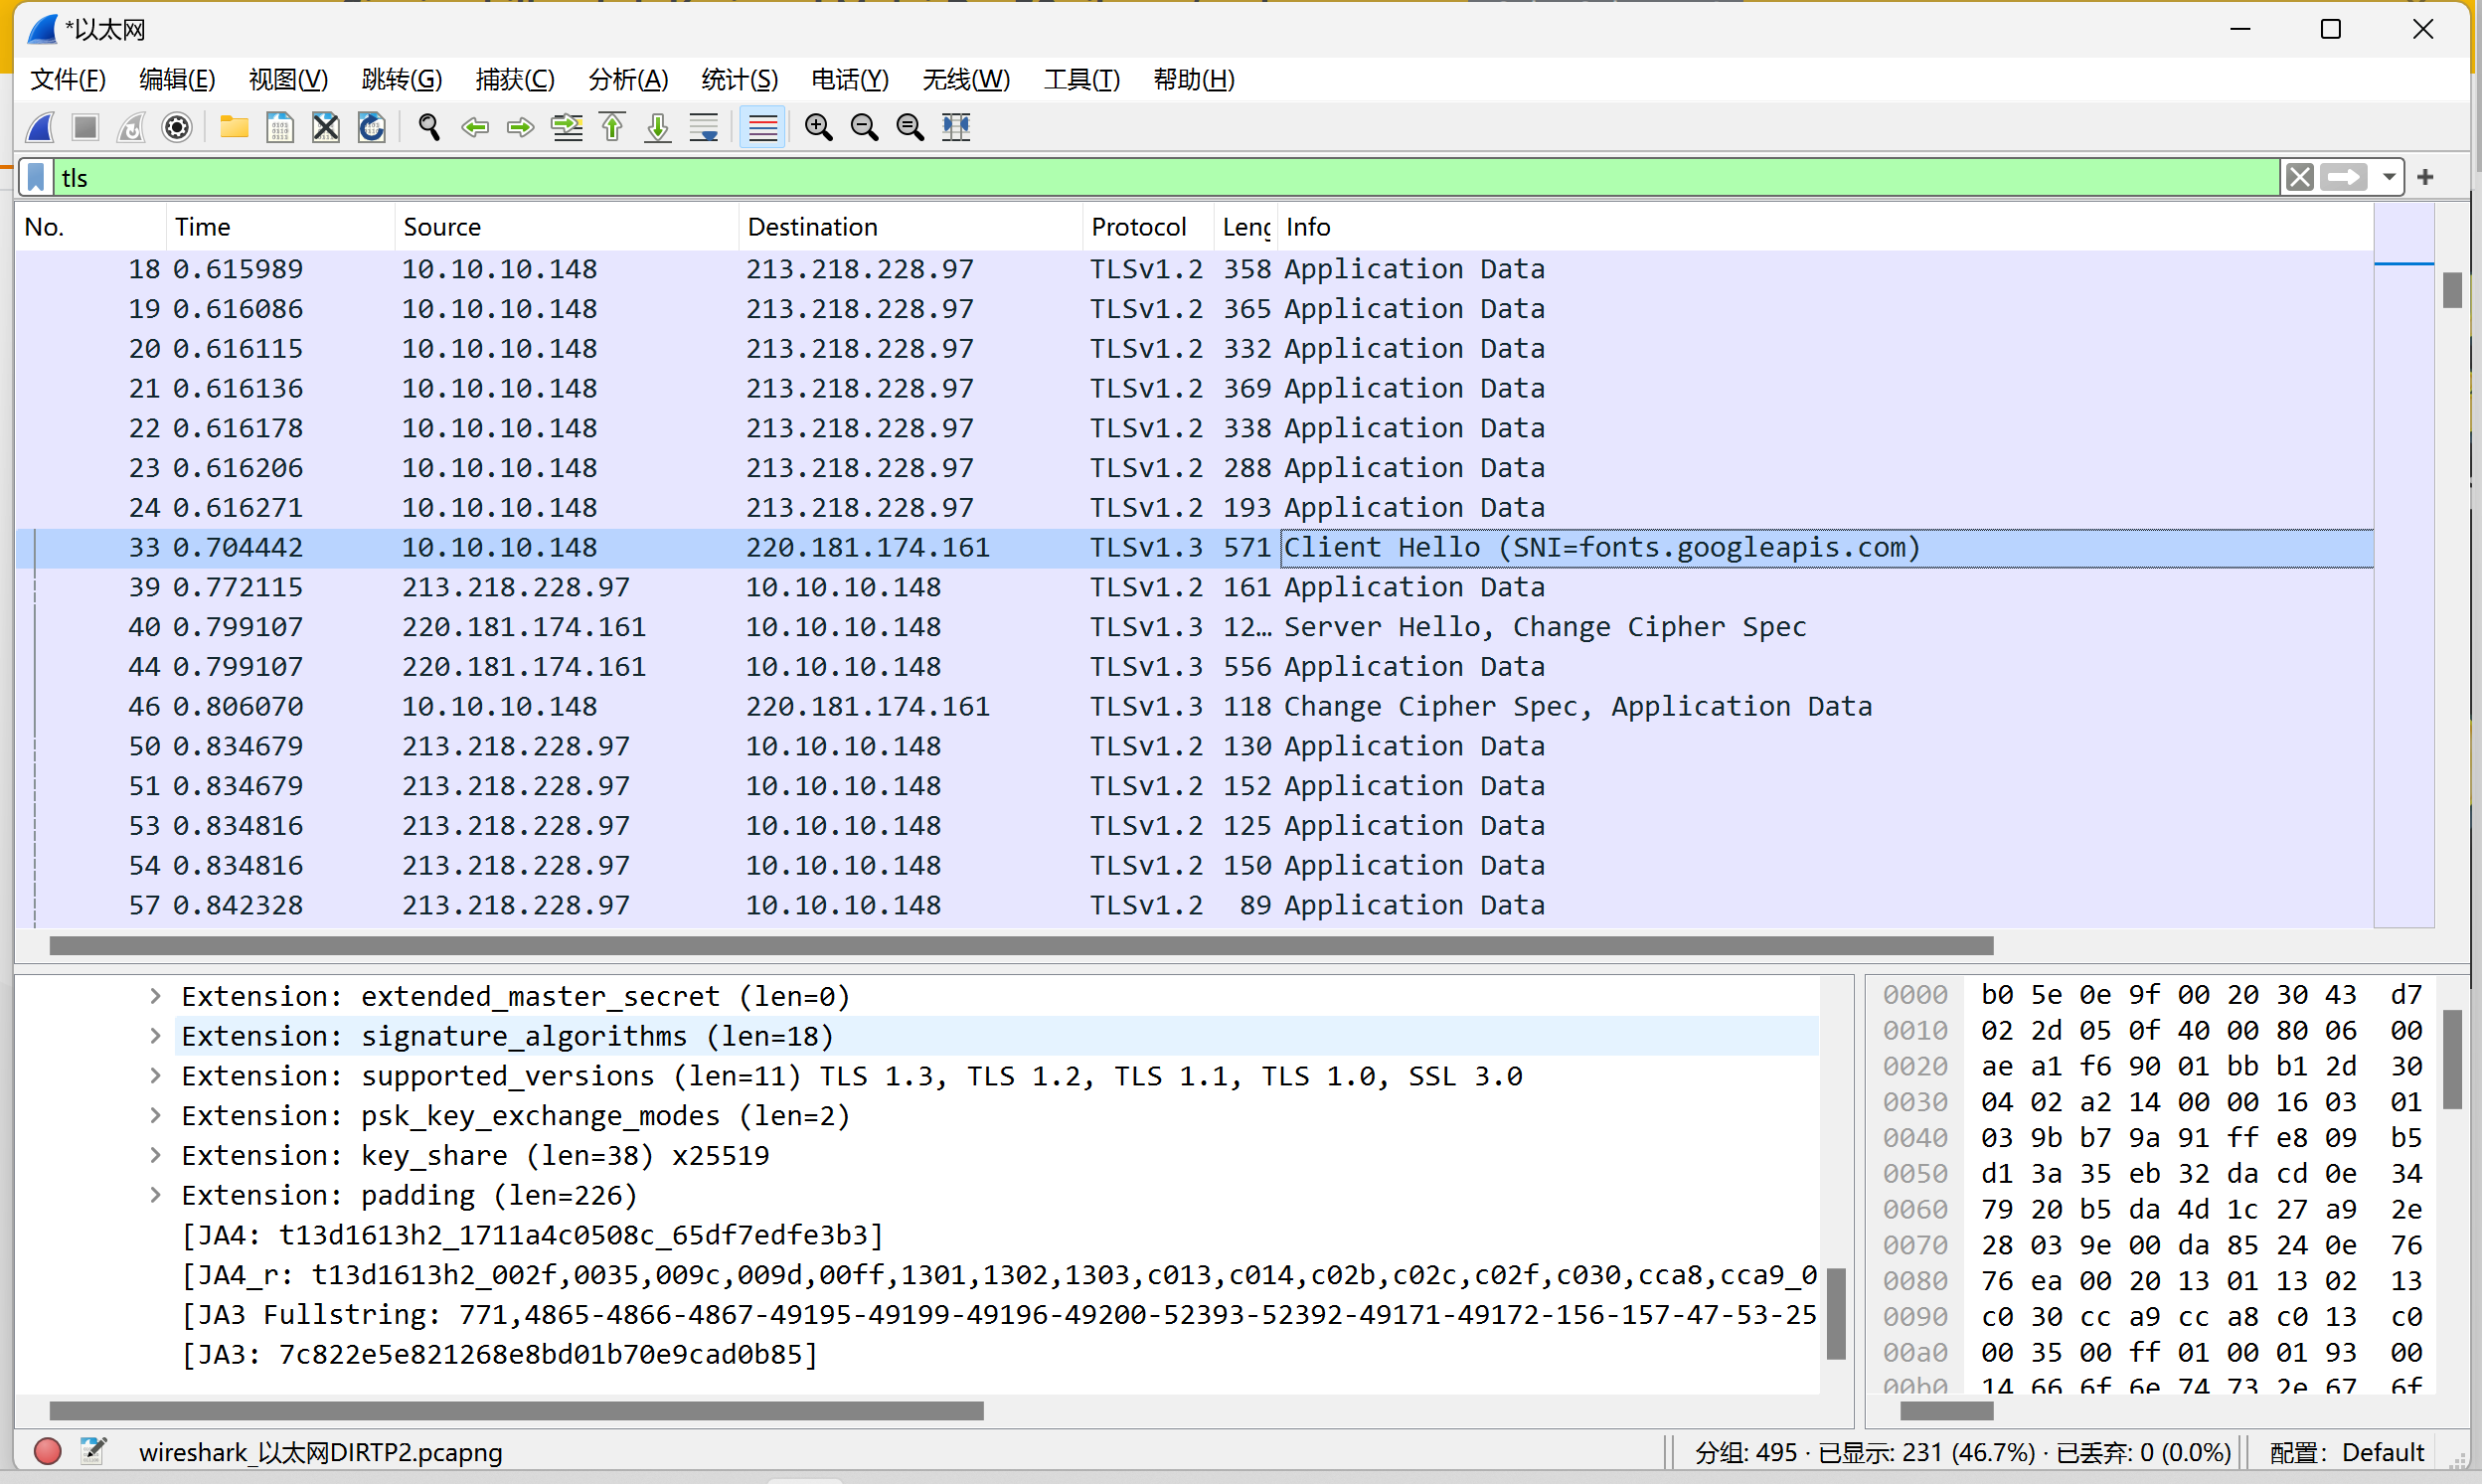The height and width of the screenshot is (1484, 2482).
Task: Click go to first packet icon
Action: click(x=612, y=127)
